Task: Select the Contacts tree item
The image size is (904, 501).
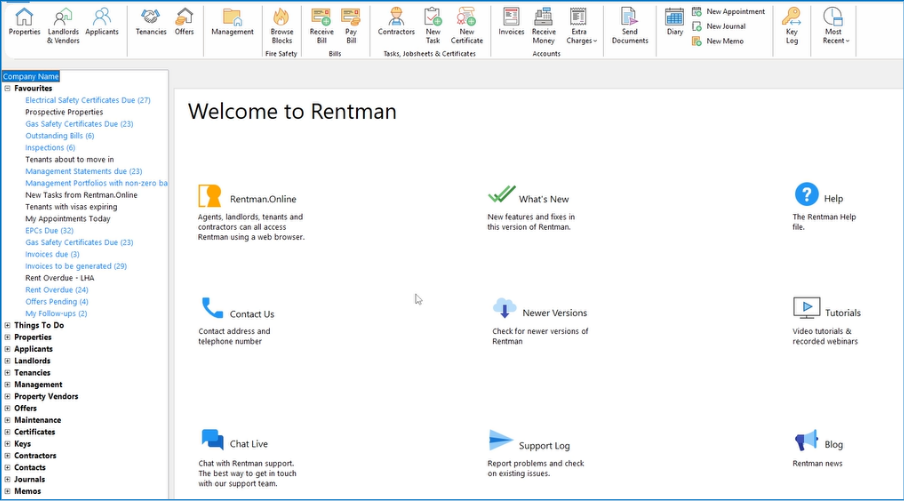Action: pos(29,468)
